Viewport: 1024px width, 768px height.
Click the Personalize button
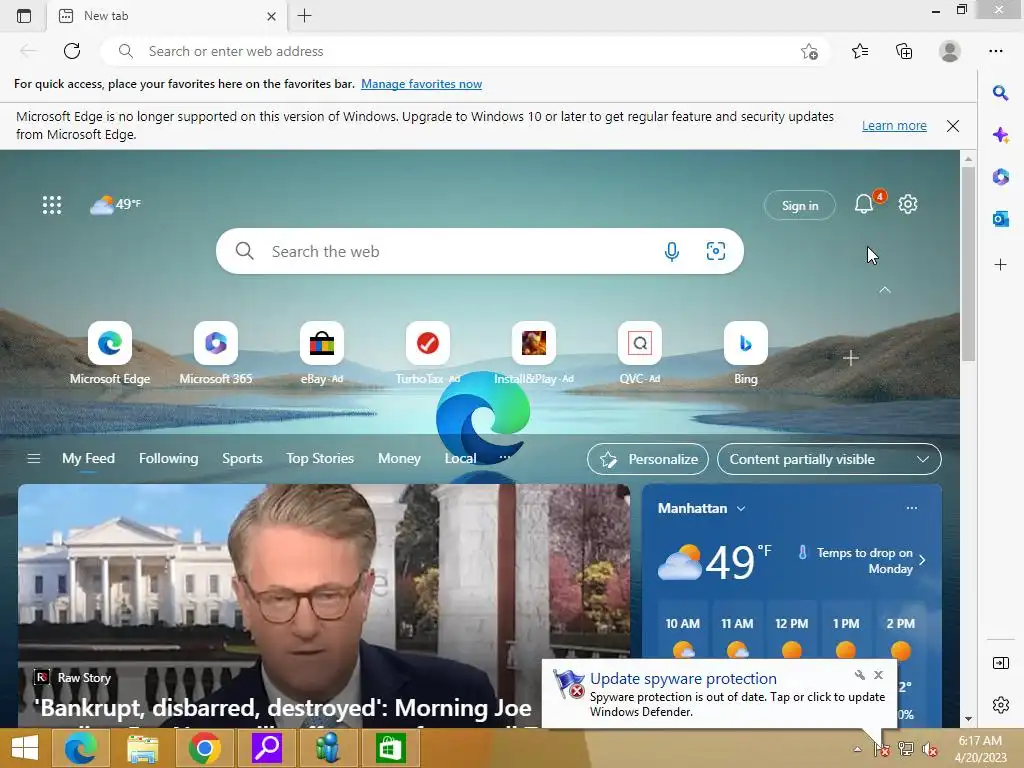coord(648,459)
